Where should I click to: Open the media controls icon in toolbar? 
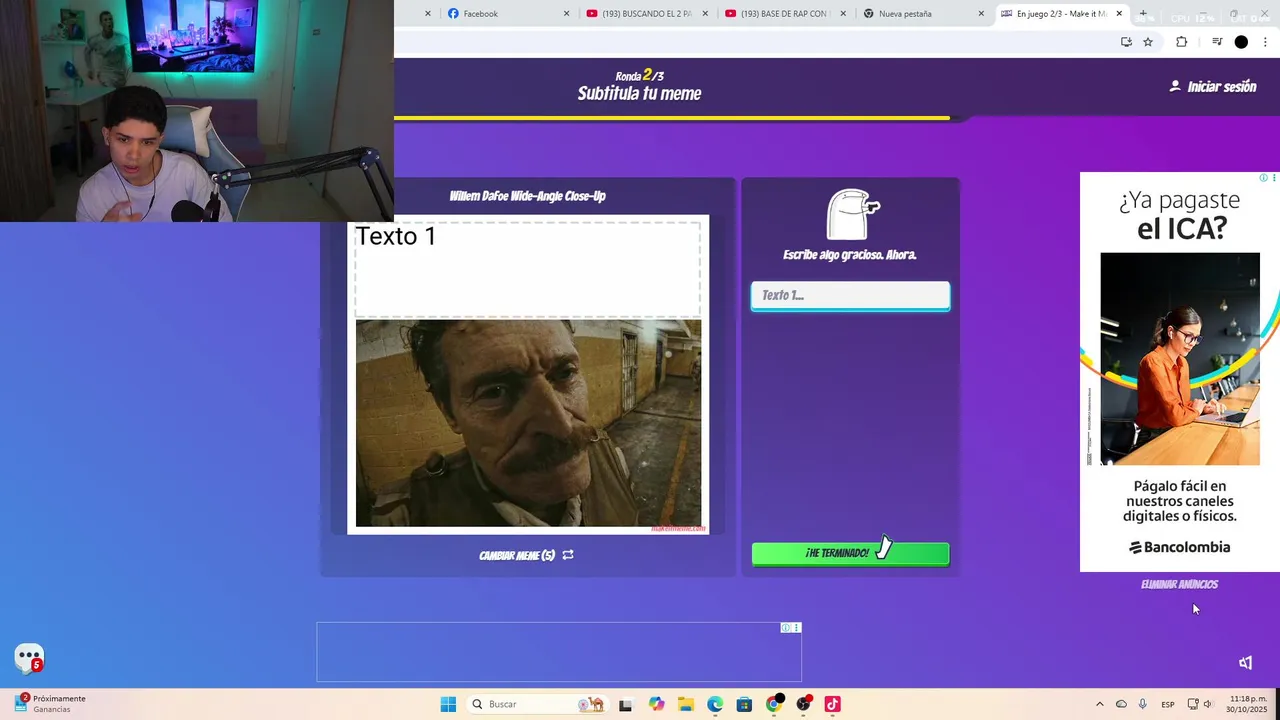pyautogui.click(x=1217, y=42)
